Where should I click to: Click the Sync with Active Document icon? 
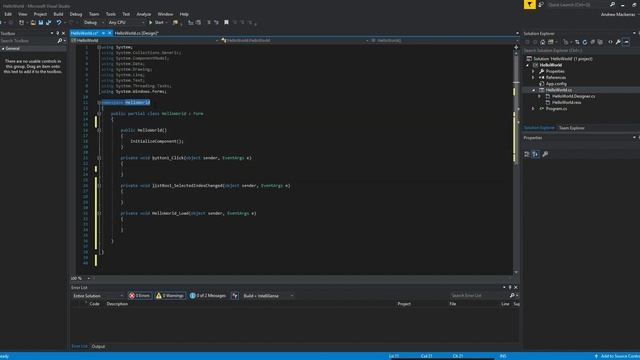(577, 42)
